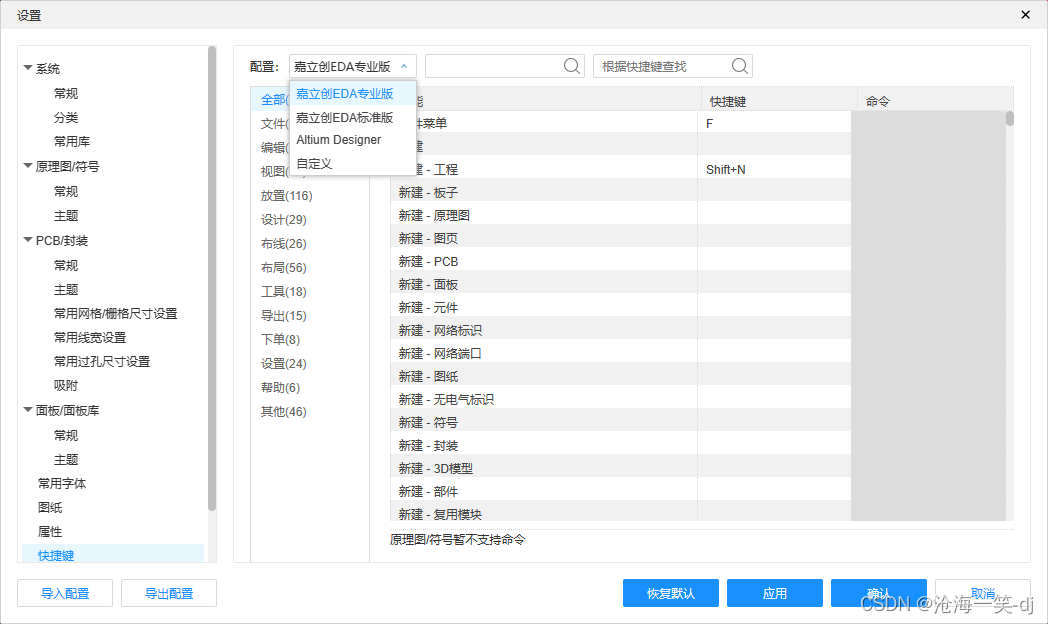
Task: Click the F shortcut key cell
Action: click(774, 124)
